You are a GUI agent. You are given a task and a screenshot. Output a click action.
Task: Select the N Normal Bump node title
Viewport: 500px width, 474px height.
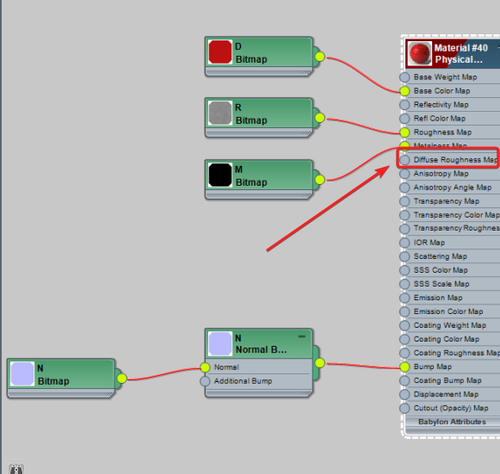[261, 344]
